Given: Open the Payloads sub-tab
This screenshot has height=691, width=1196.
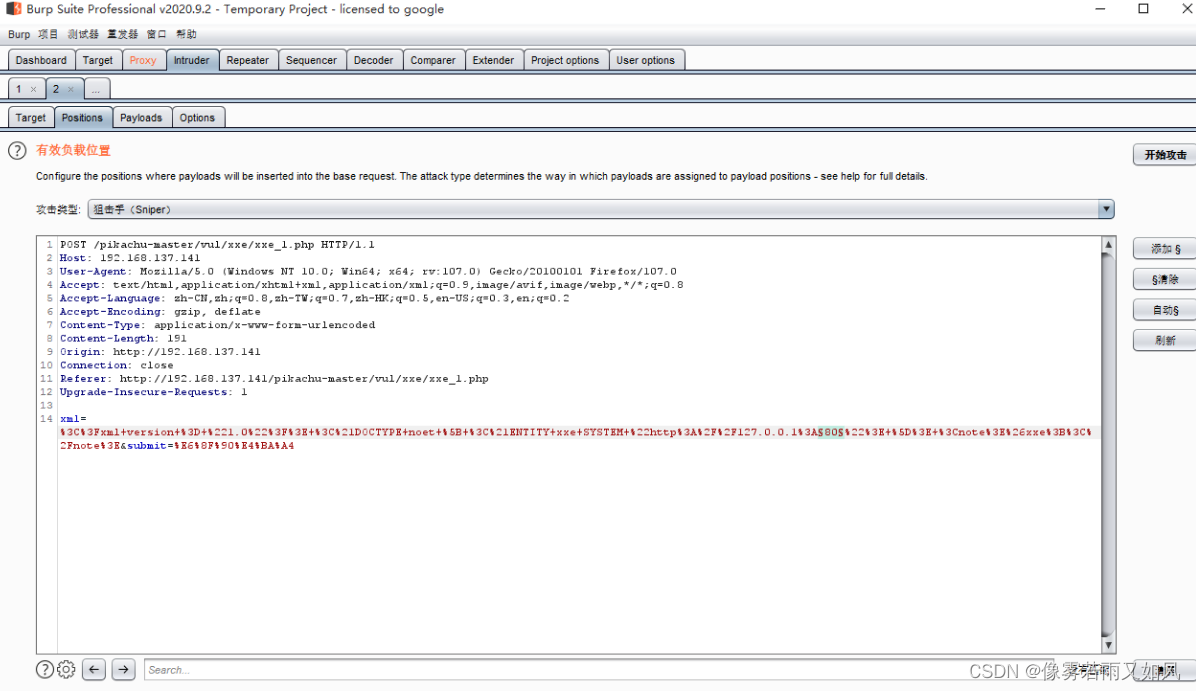Looking at the screenshot, I should [141, 117].
